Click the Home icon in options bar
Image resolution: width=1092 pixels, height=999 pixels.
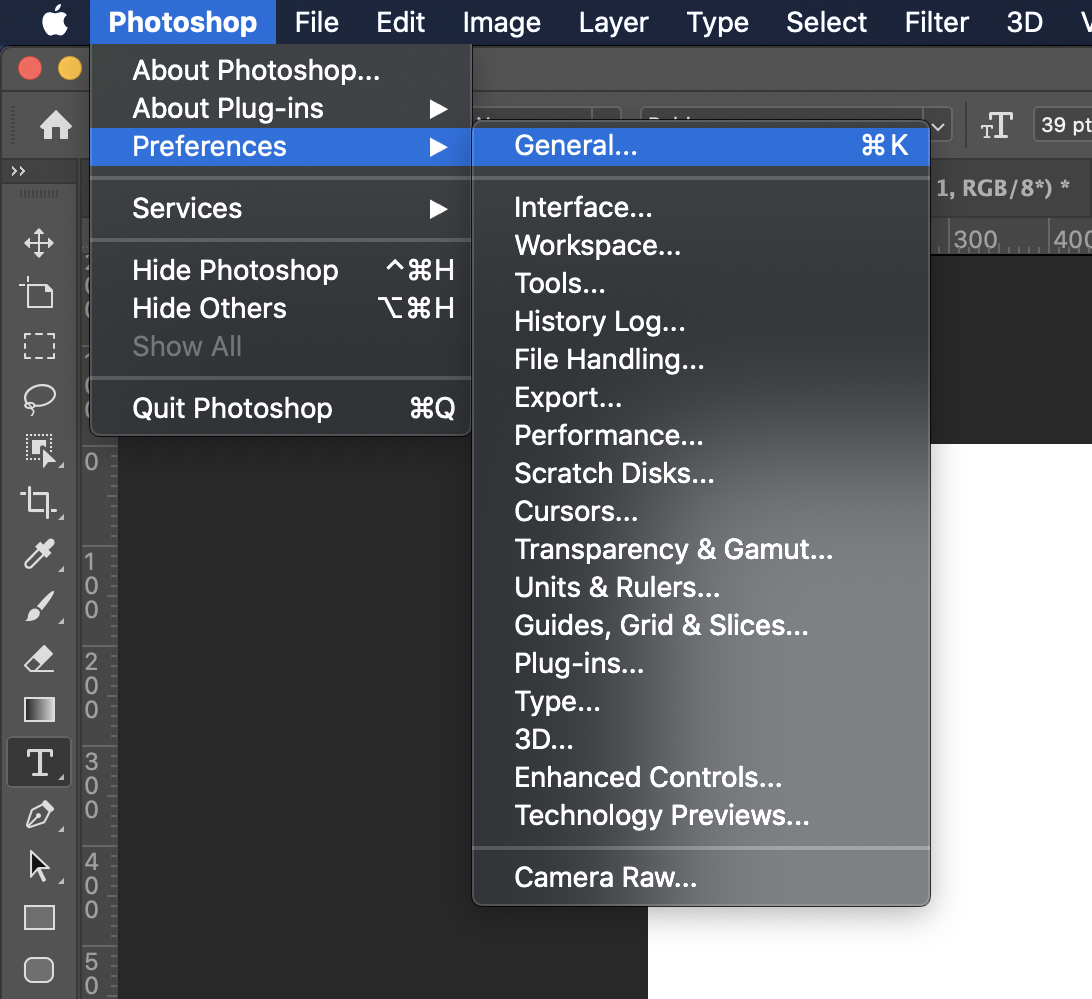click(56, 125)
